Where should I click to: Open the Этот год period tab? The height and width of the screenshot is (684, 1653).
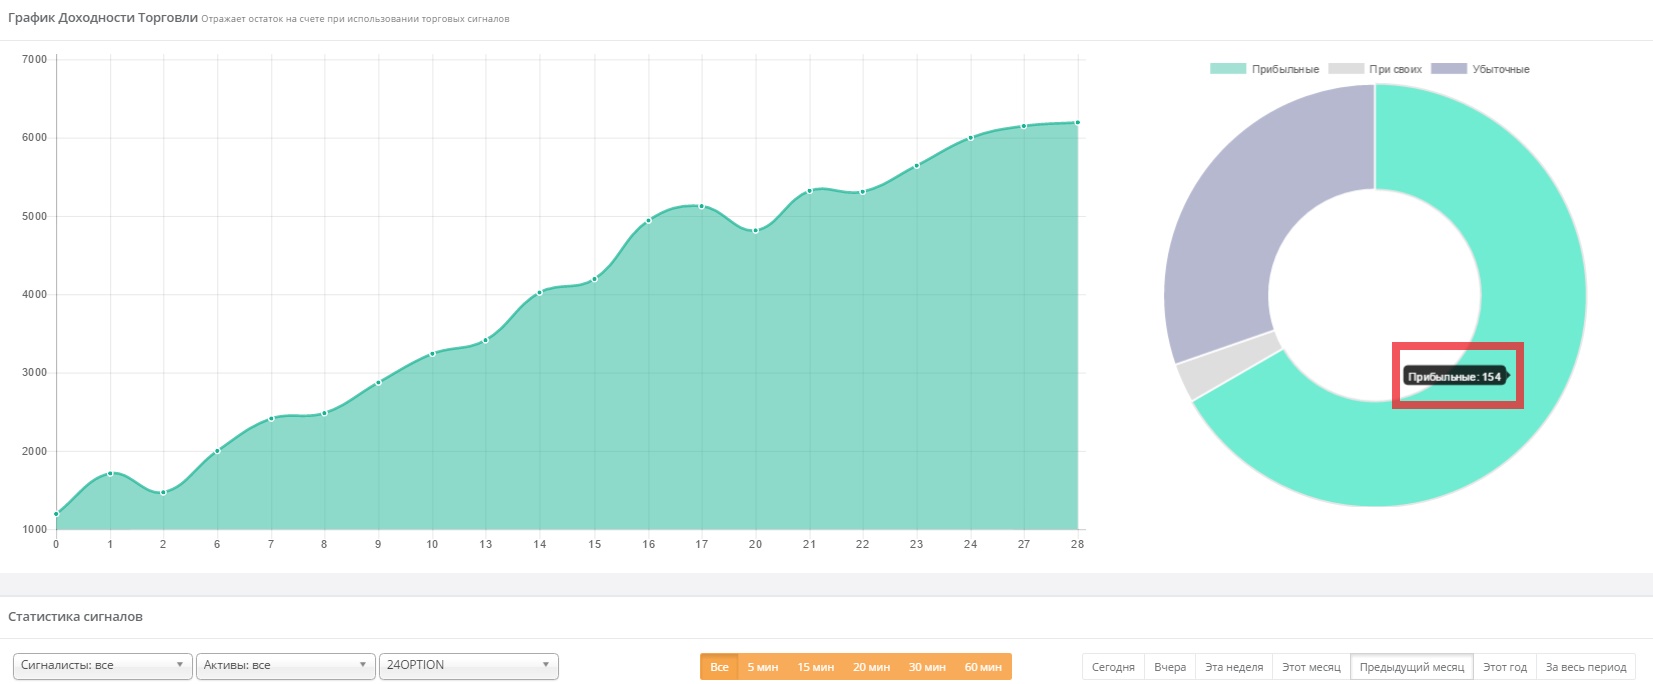click(1505, 667)
